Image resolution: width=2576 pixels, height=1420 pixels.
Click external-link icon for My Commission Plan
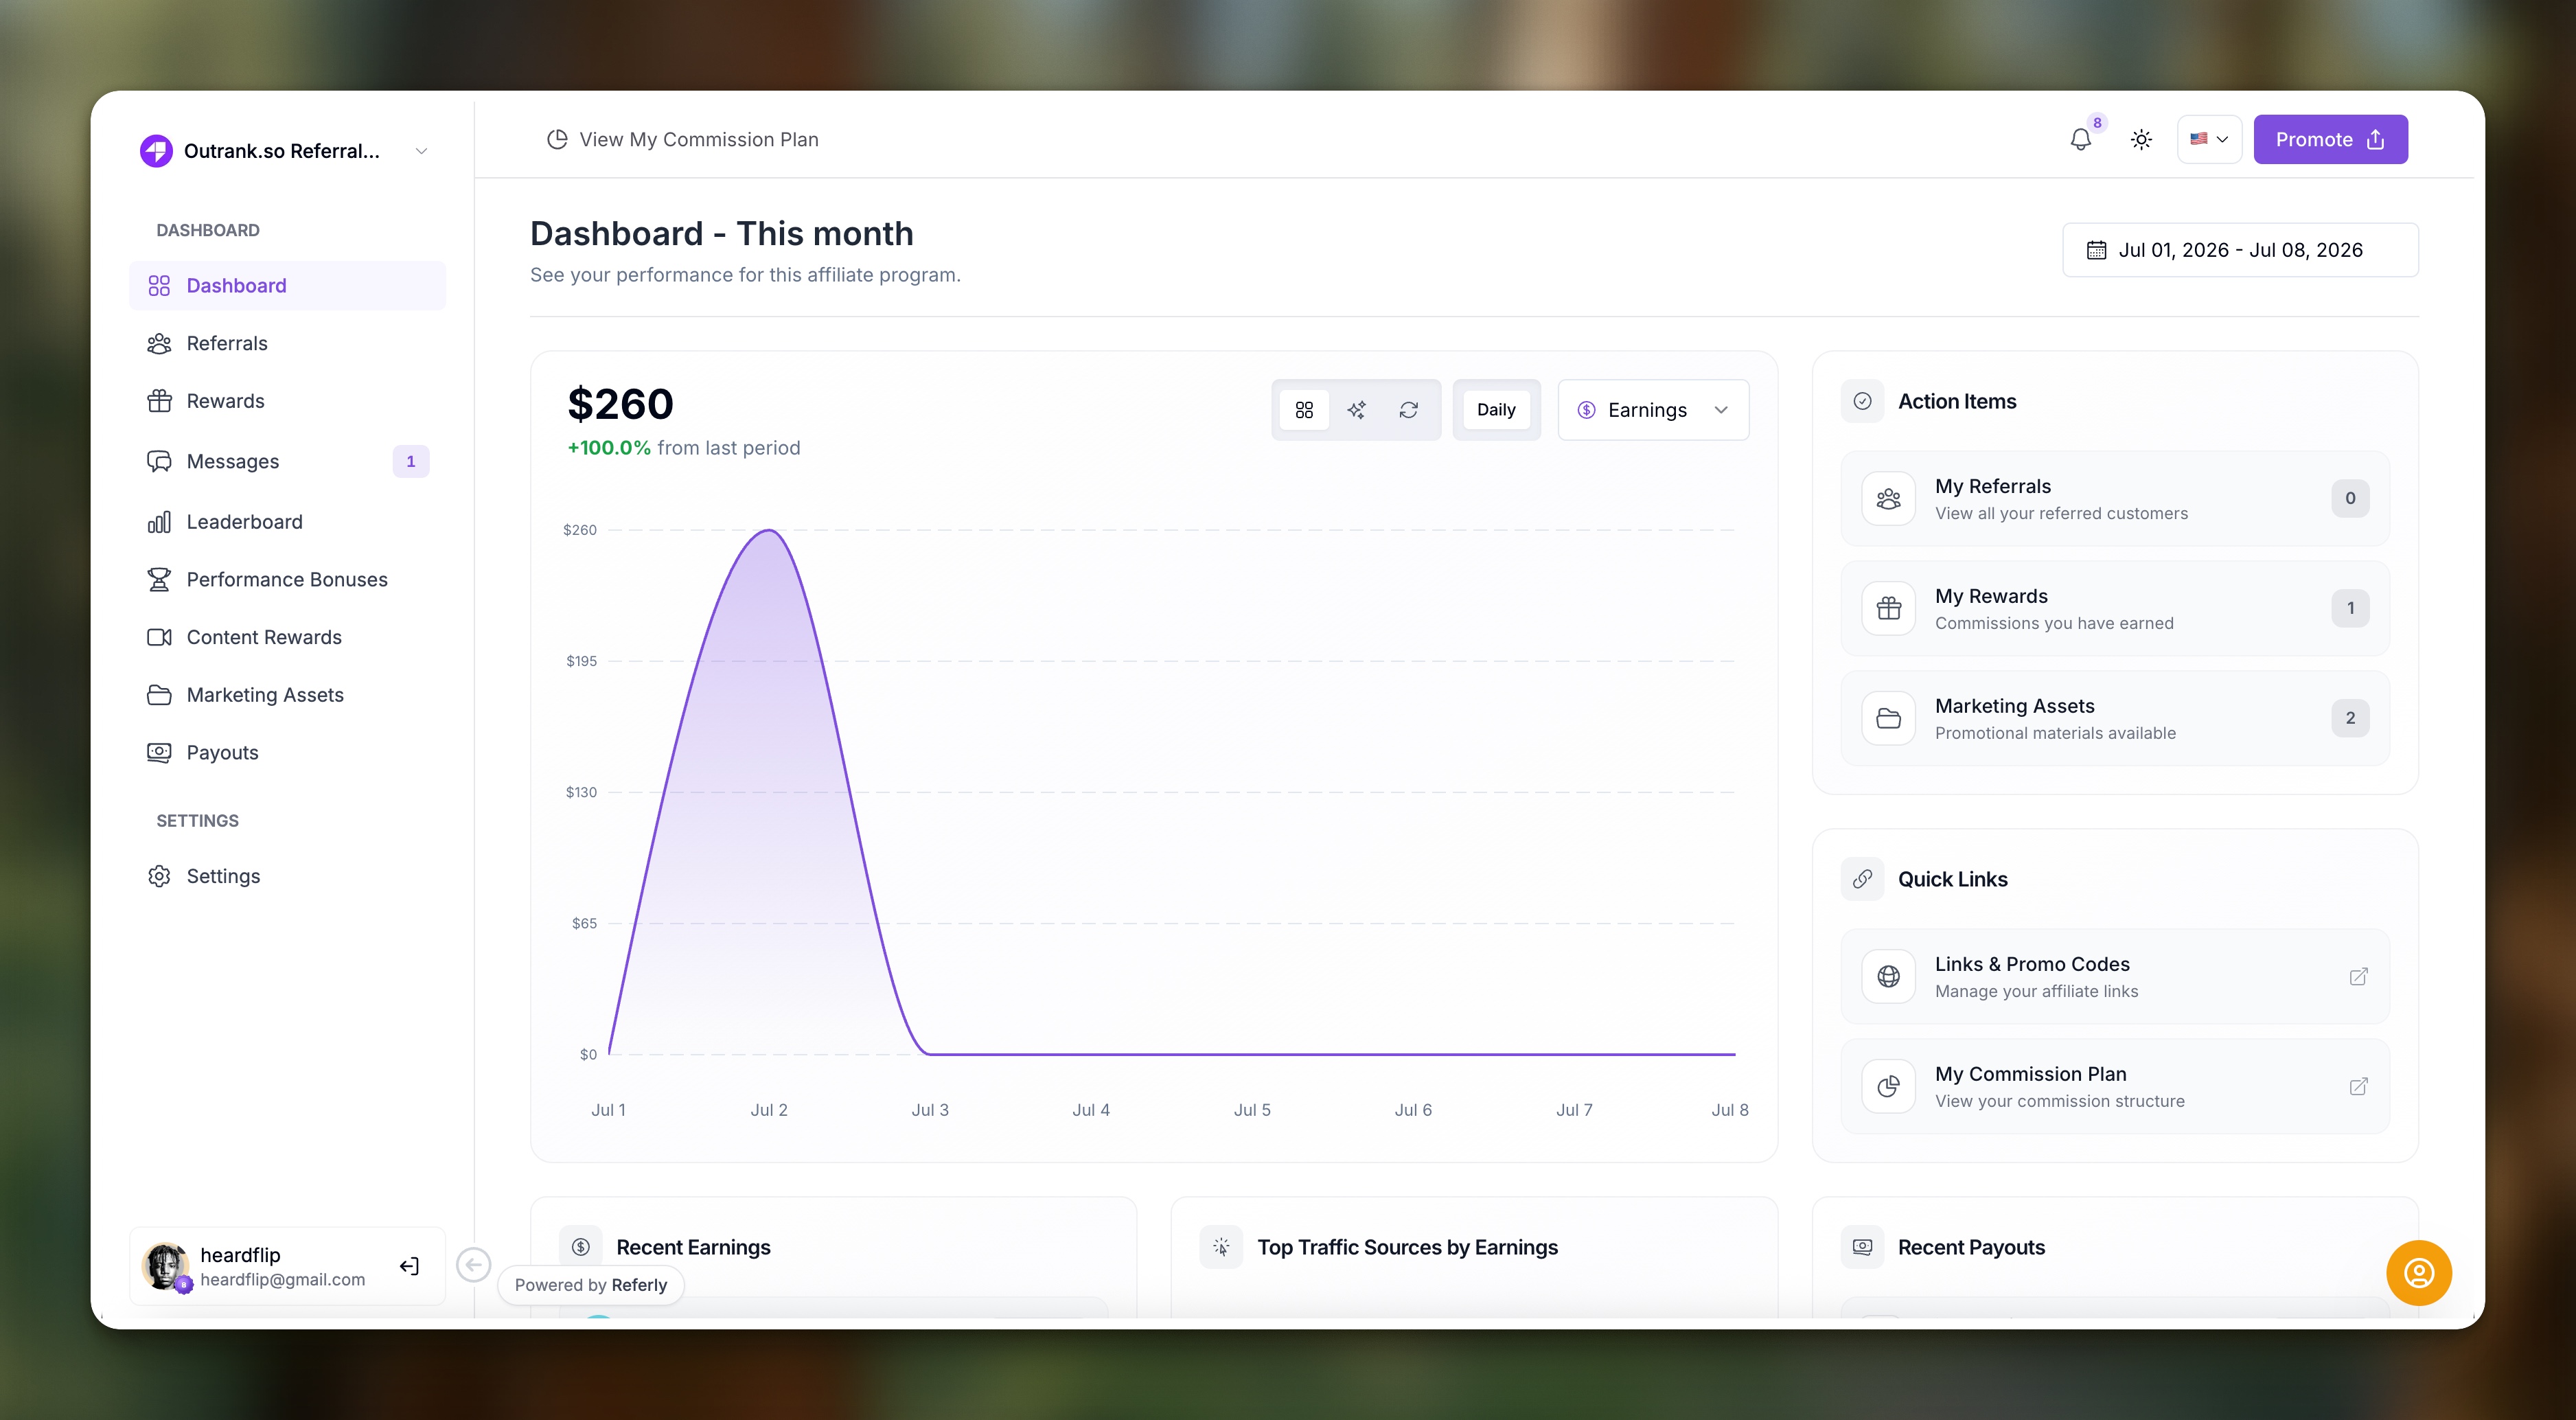pyautogui.click(x=2358, y=1087)
